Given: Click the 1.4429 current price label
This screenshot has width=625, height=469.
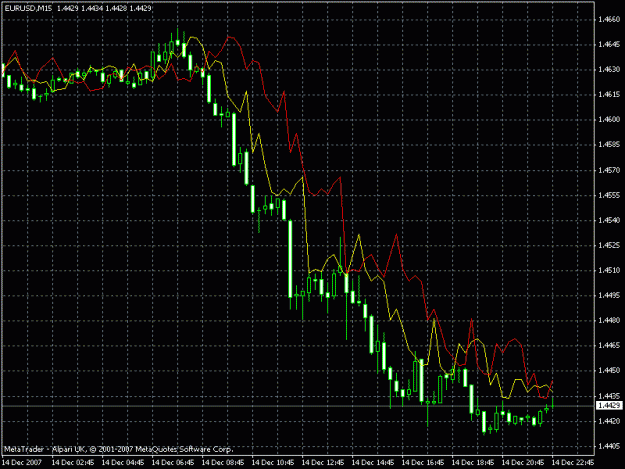Looking at the screenshot, I should (609, 406).
